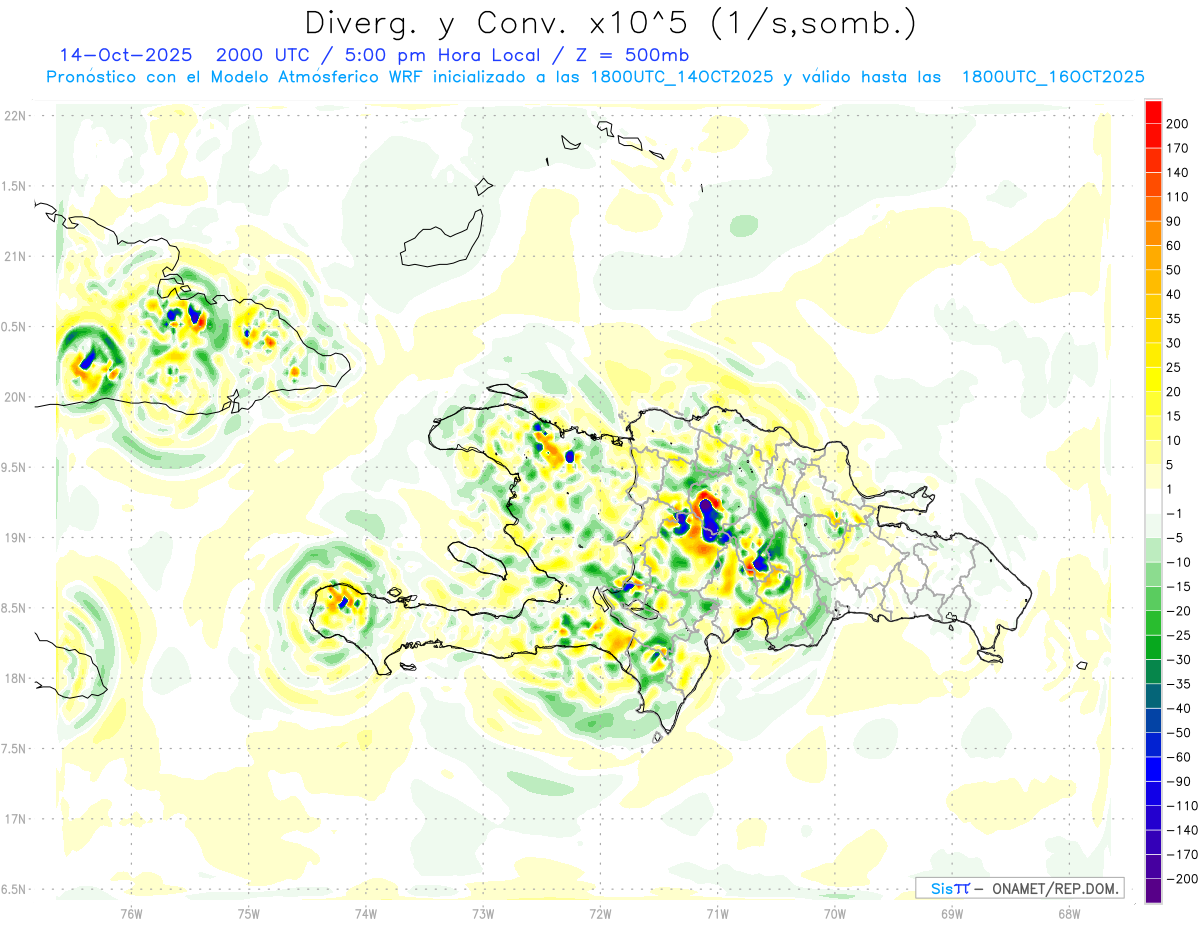This screenshot has height=927, width=1200.
Task: Click the 22N latitude axis label
Action: click(x=14, y=115)
